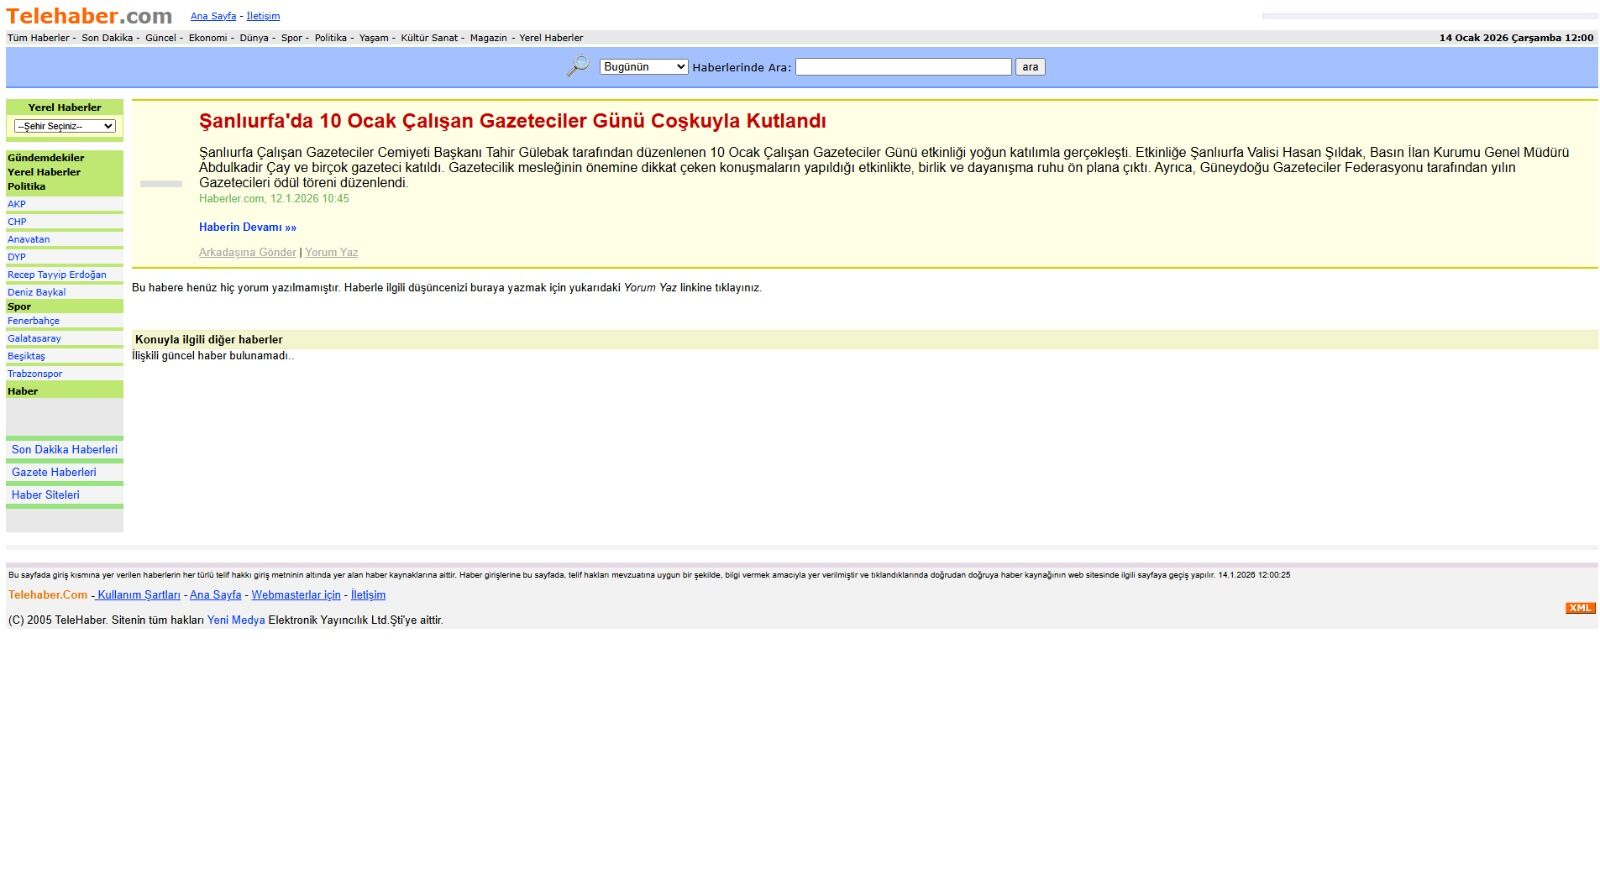Click the Kullanım Şartları footer link
Screen dimensions: 1600x874
pos(138,595)
